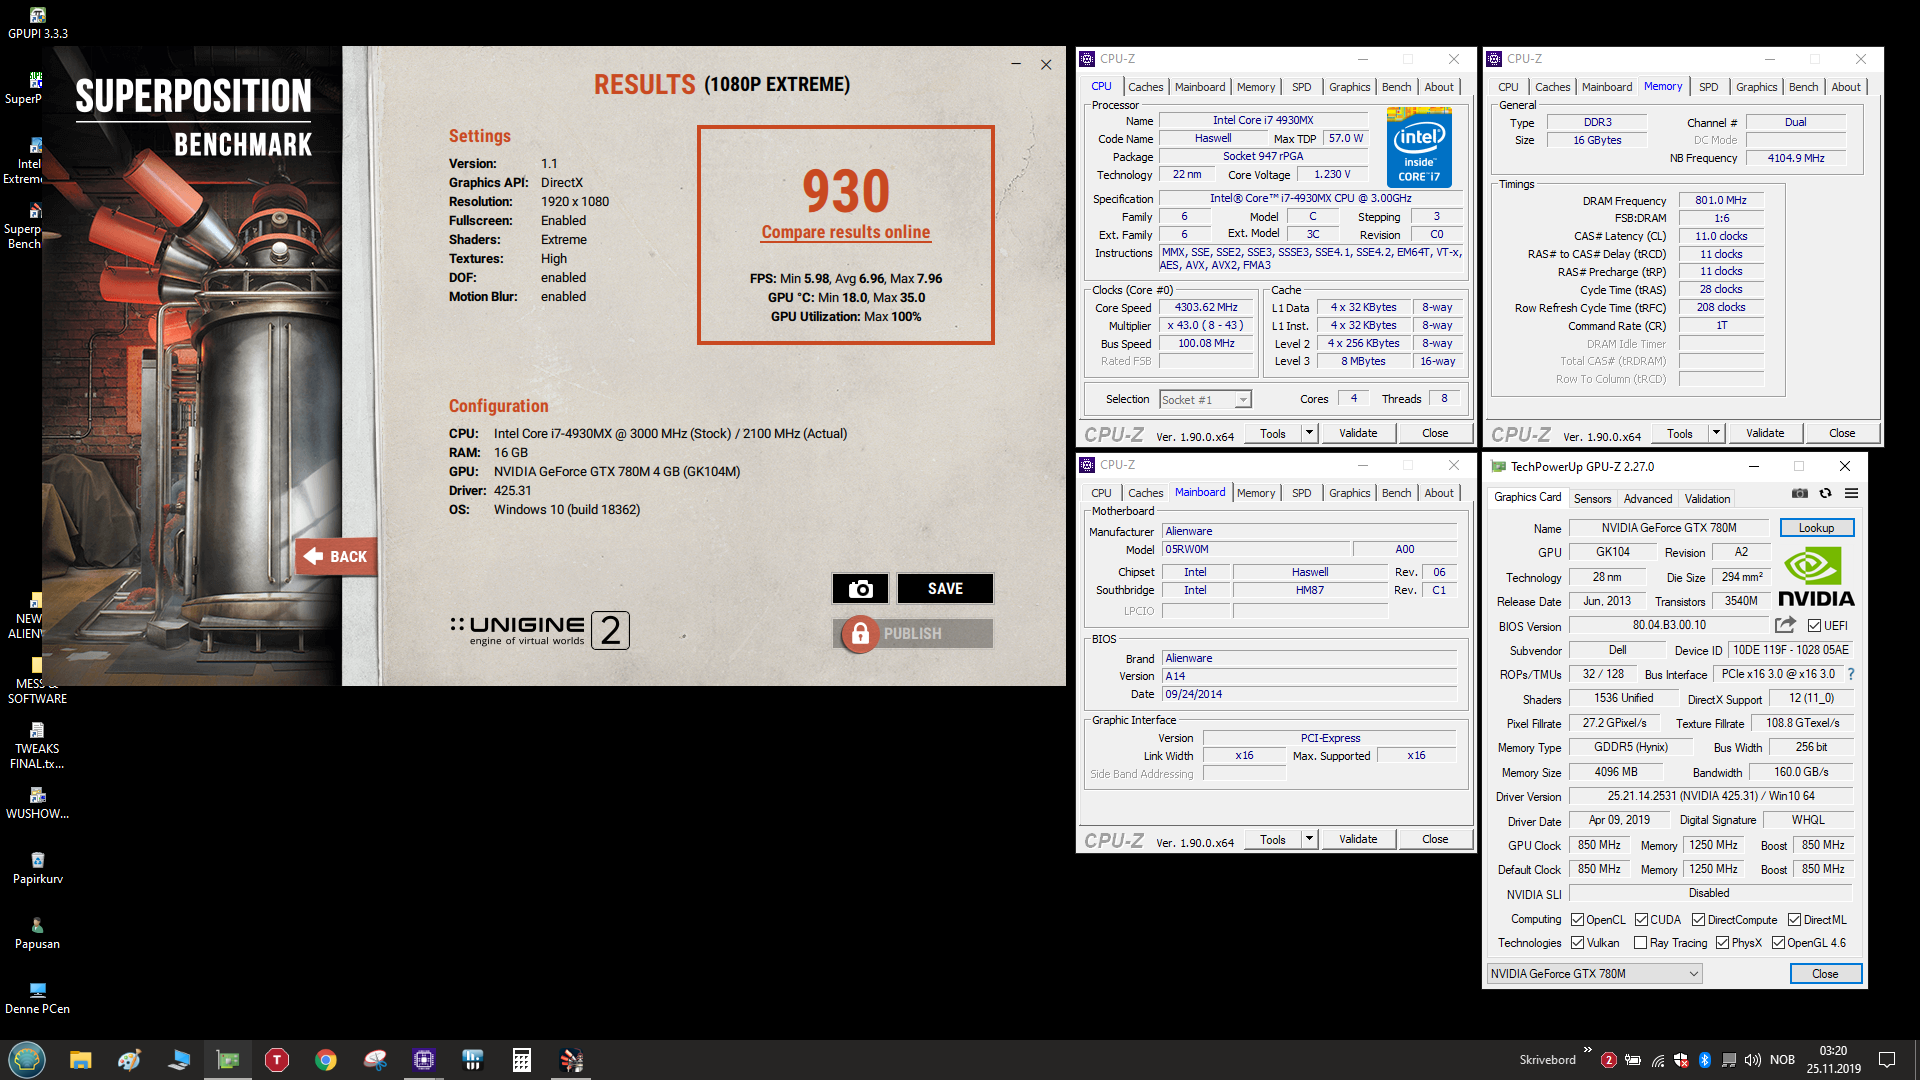Viewport: 1920px width, 1080px height.
Task: Open Advanced tab in GPU-Z
Action: click(x=1647, y=499)
